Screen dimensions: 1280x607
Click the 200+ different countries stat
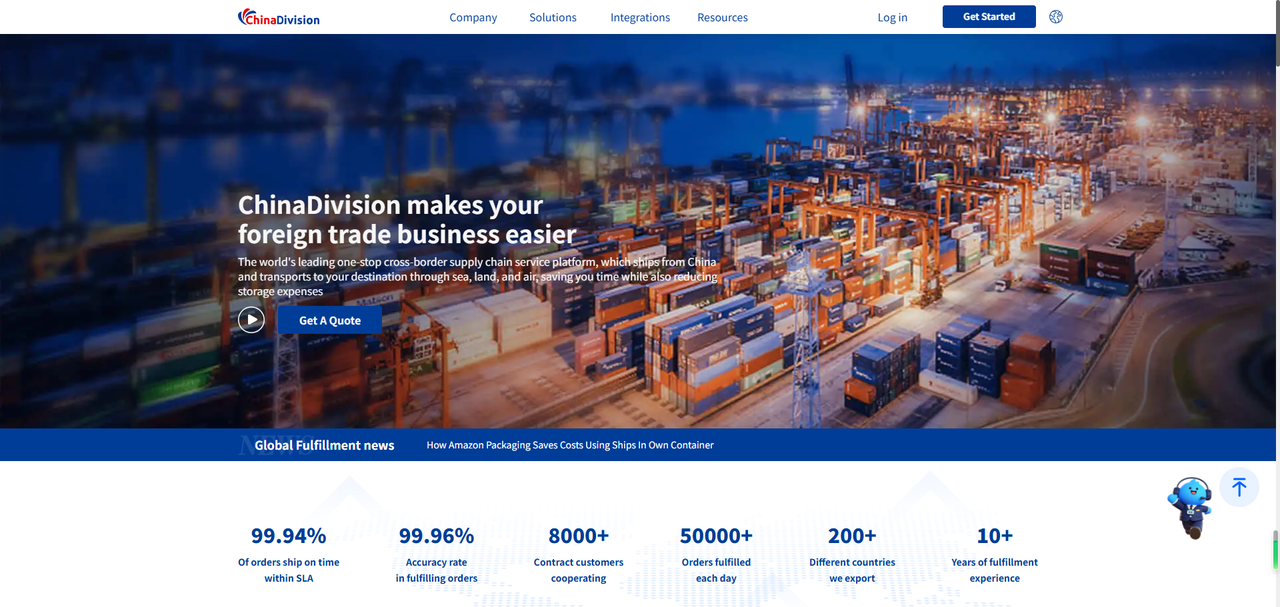[x=852, y=555]
